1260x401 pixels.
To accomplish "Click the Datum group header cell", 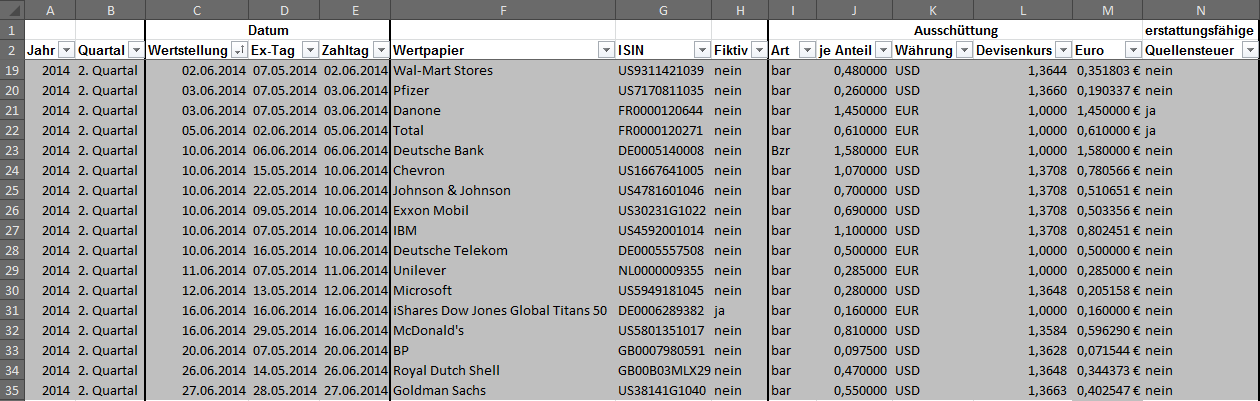I will coord(268,30).
